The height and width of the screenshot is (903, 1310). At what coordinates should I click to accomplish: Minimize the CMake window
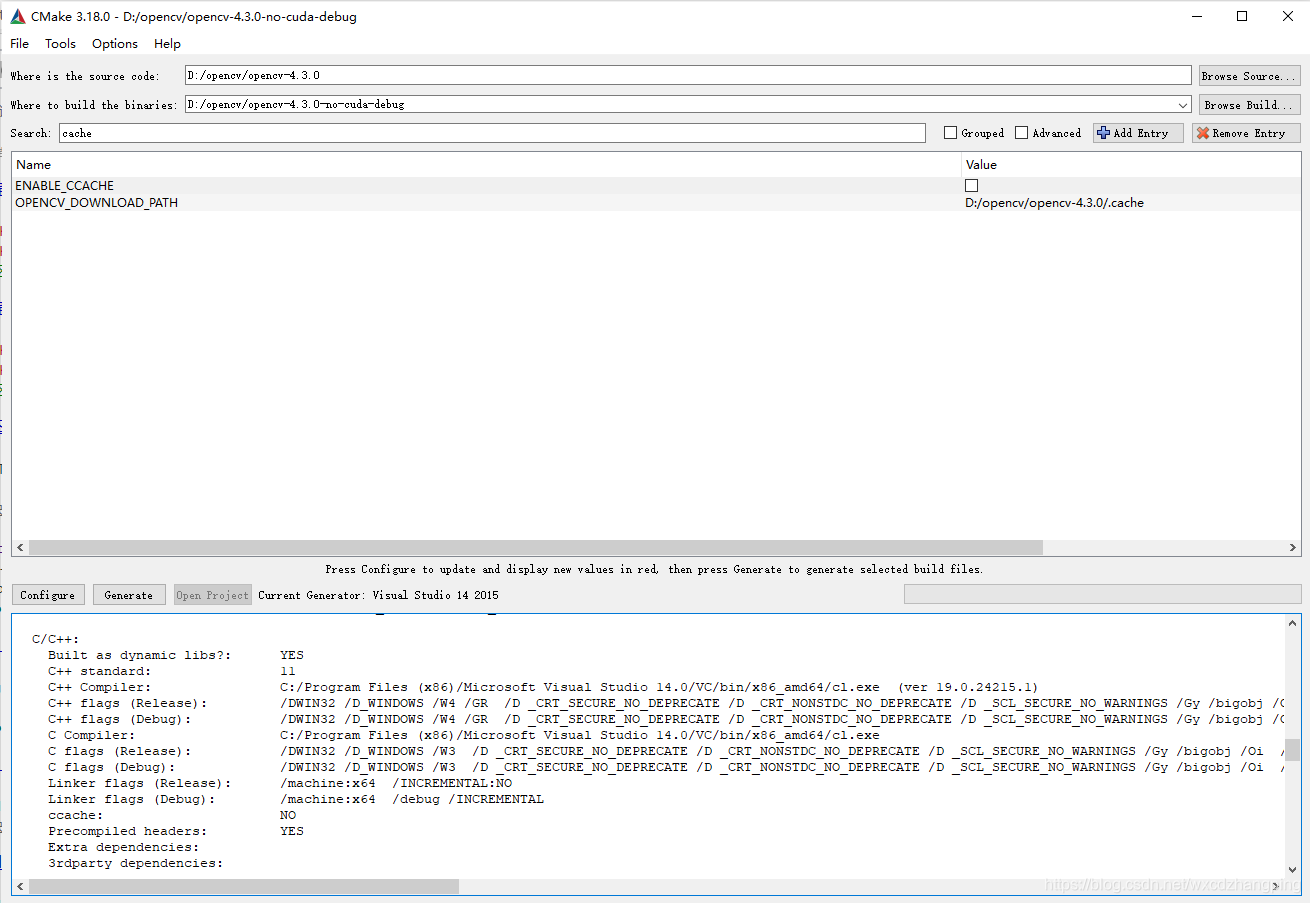pos(1196,16)
